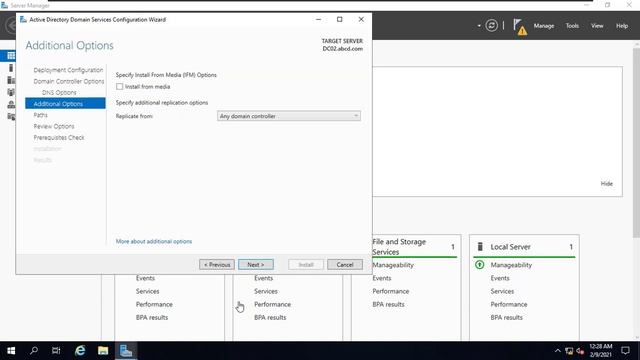Select Domain Controller Options step
Screen dimensions: 640x360
pos(69,81)
